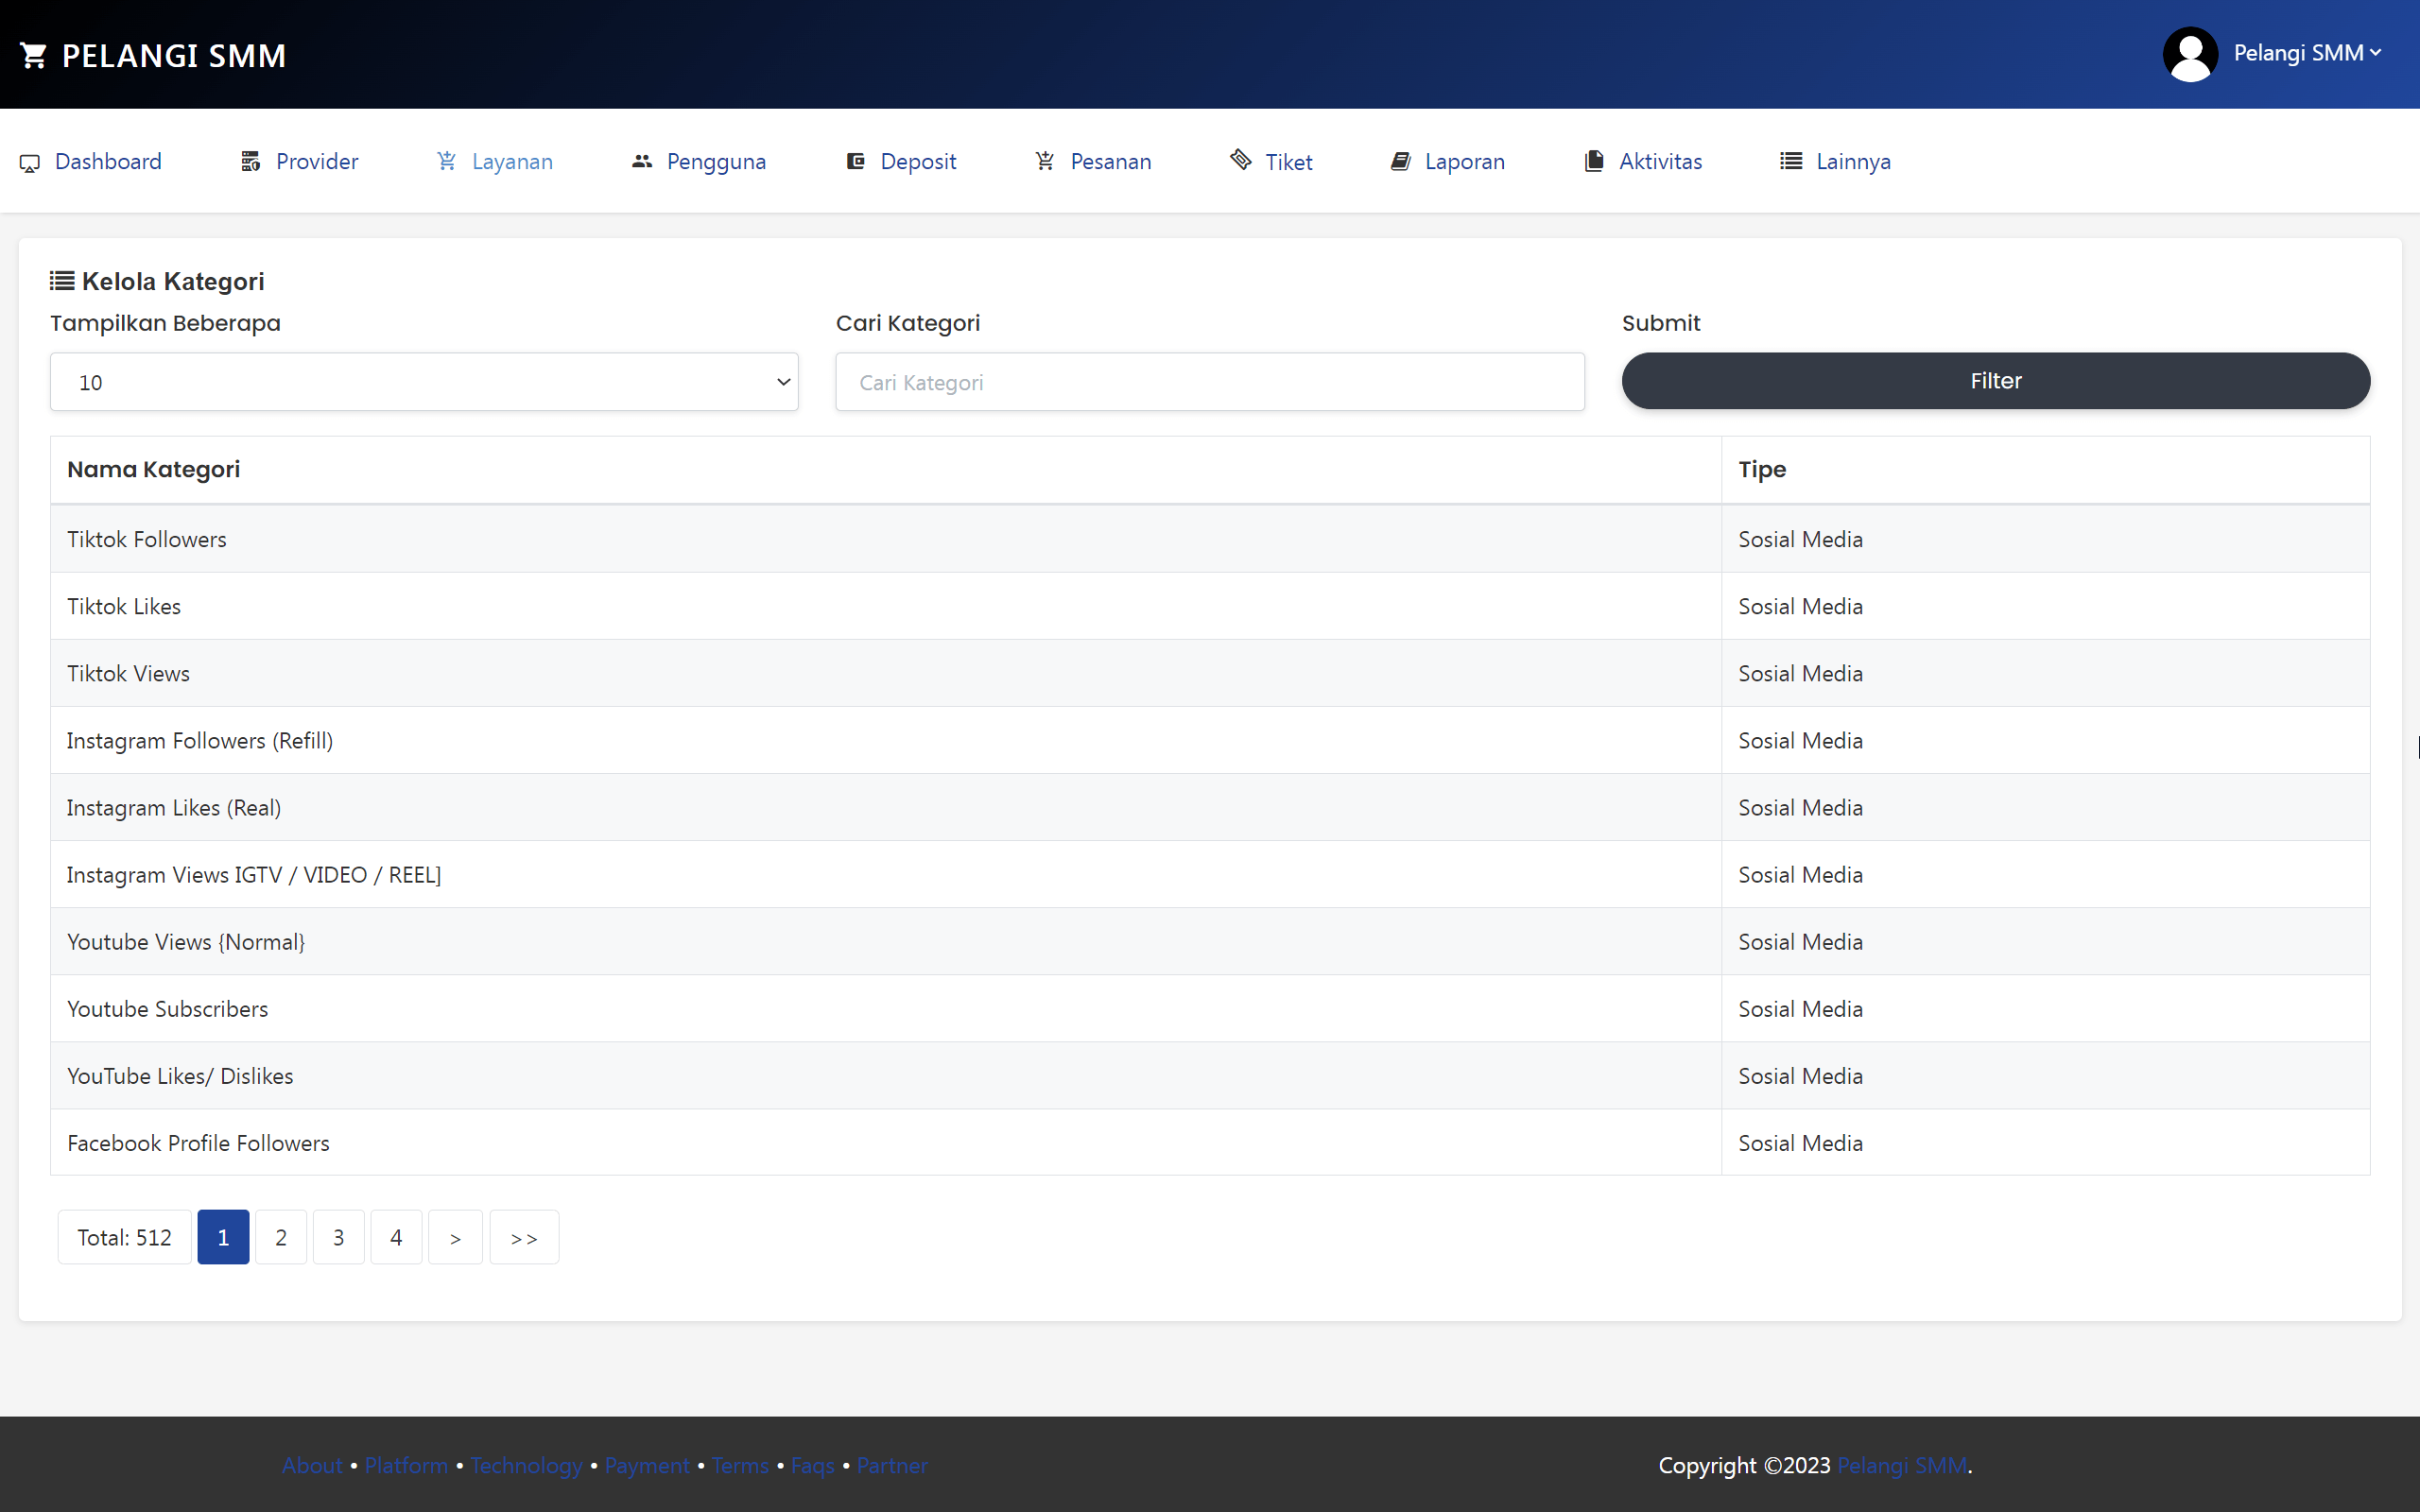Open the Tampilkan Beberapa count dropdown
The height and width of the screenshot is (1512, 2420).
pos(423,381)
